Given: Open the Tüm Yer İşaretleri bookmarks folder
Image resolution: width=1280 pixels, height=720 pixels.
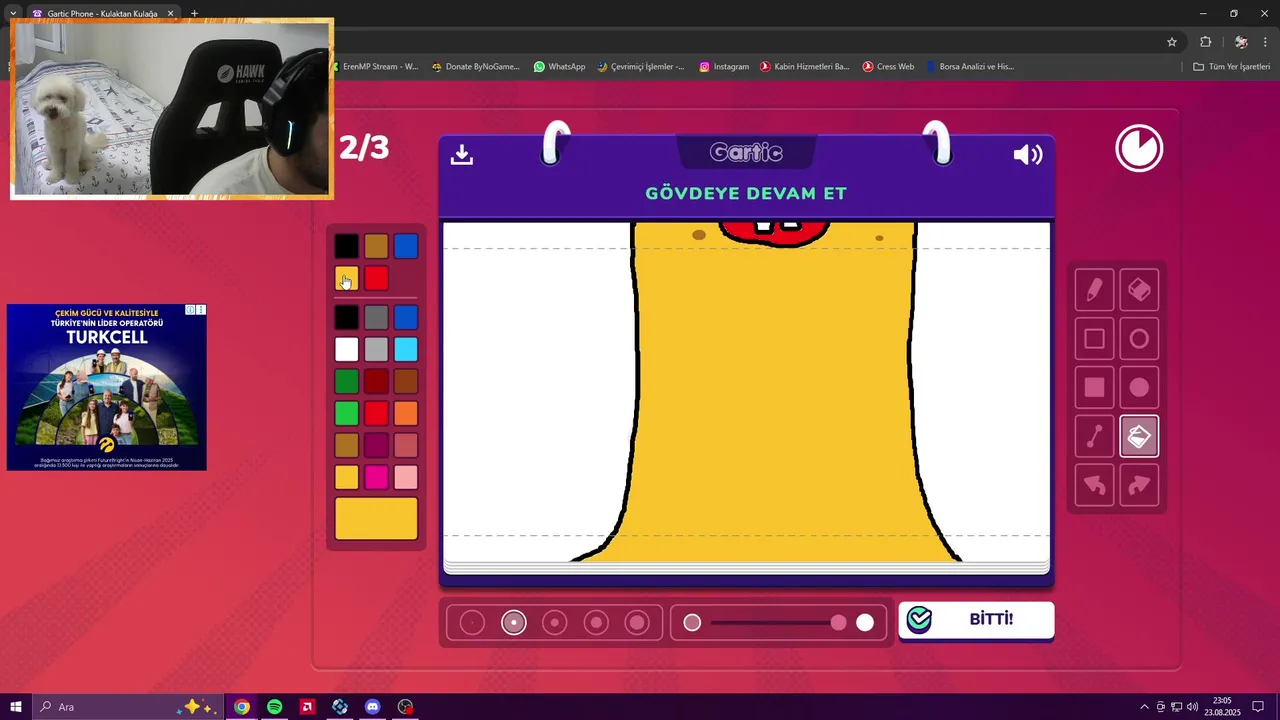Looking at the screenshot, I should click(1231, 67).
